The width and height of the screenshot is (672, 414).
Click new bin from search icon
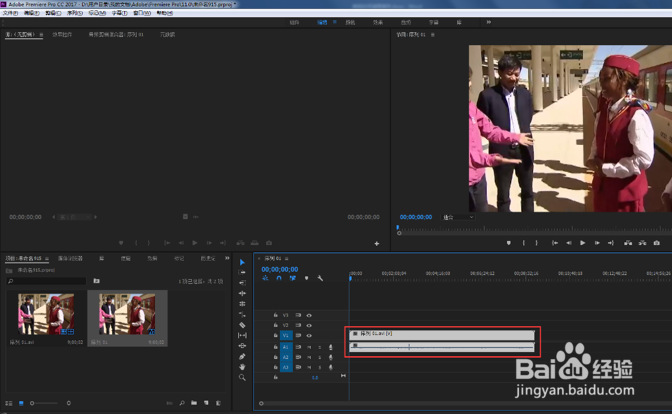click(96, 281)
